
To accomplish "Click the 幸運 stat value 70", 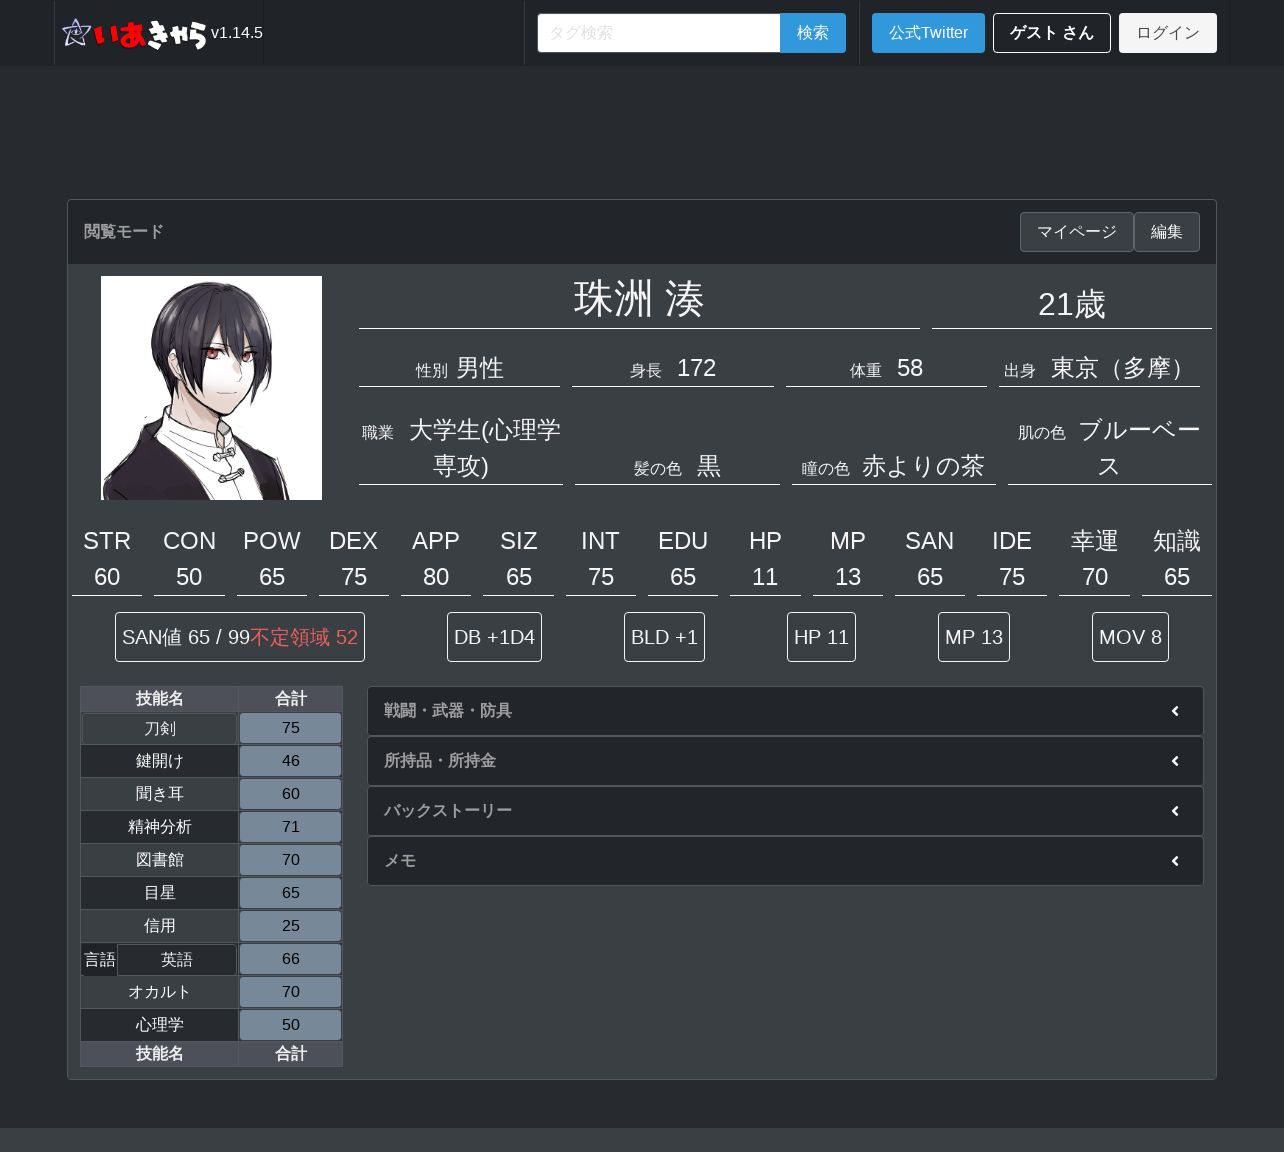I will tap(1095, 577).
